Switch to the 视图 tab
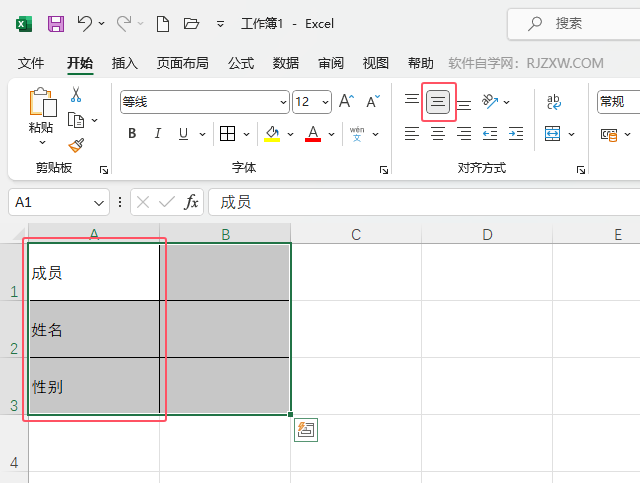 (x=376, y=63)
